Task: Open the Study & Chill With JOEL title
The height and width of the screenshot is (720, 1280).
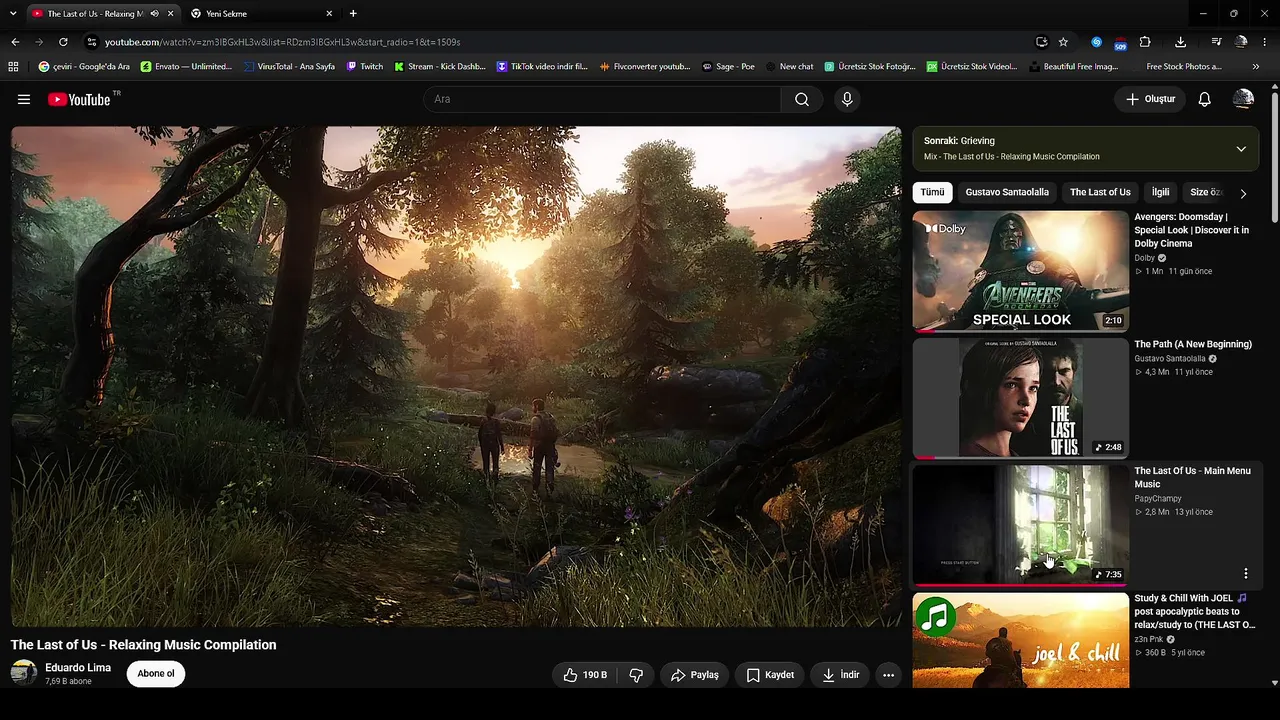Action: pos(1194,611)
